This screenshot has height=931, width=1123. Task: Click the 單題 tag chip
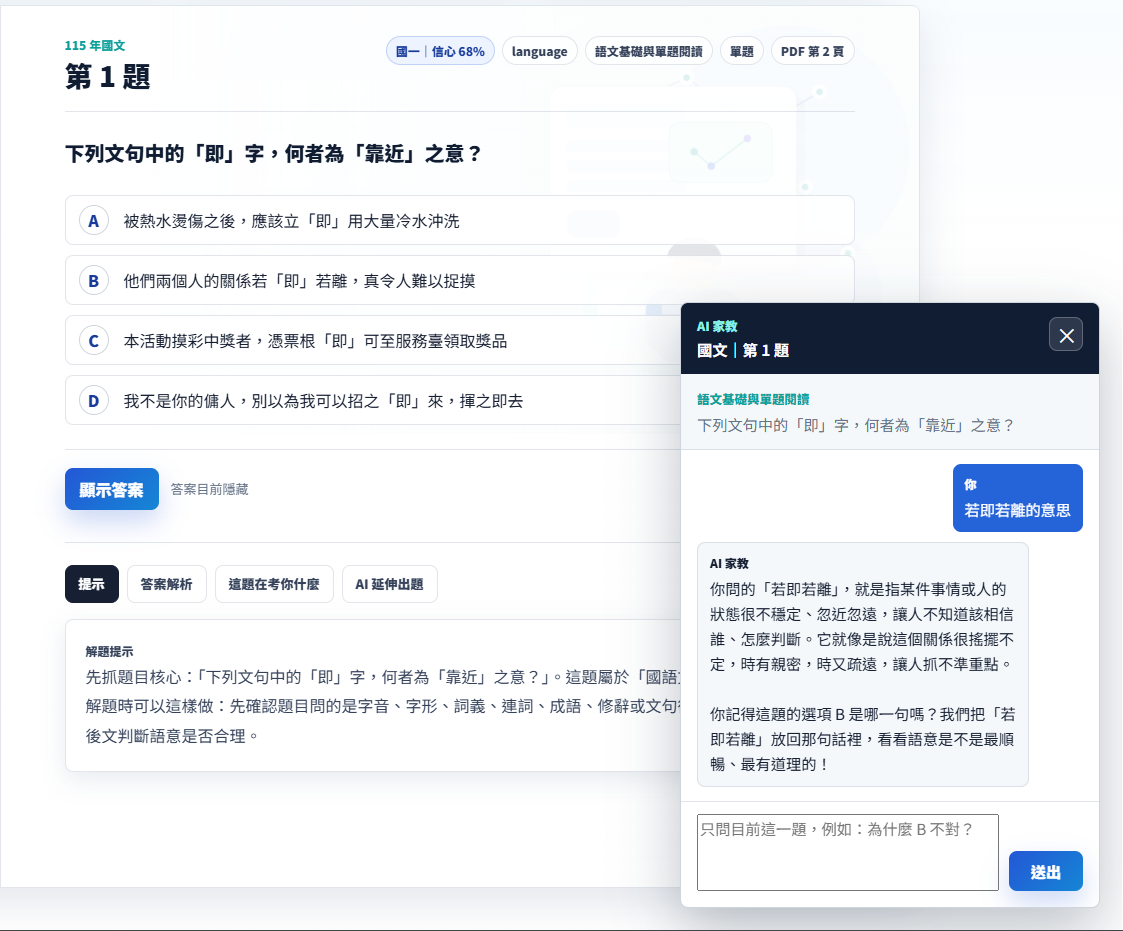click(x=742, y=52)
